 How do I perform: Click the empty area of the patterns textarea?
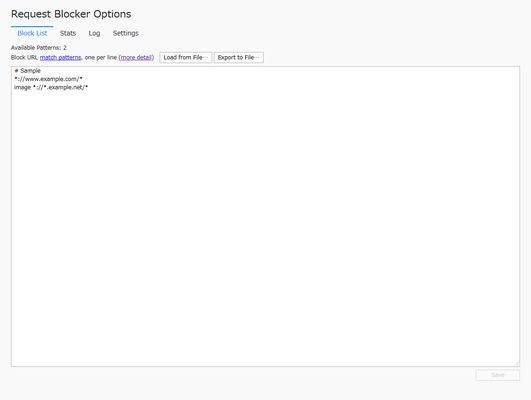(x=265, y=224)
